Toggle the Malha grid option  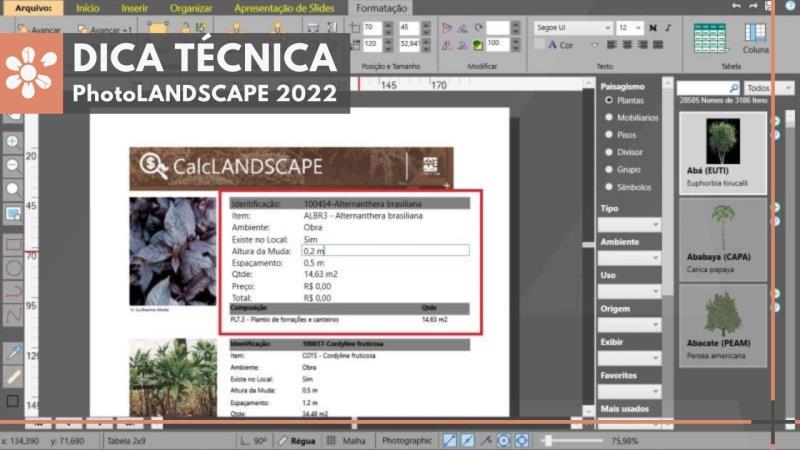click(x=346, y=441)
